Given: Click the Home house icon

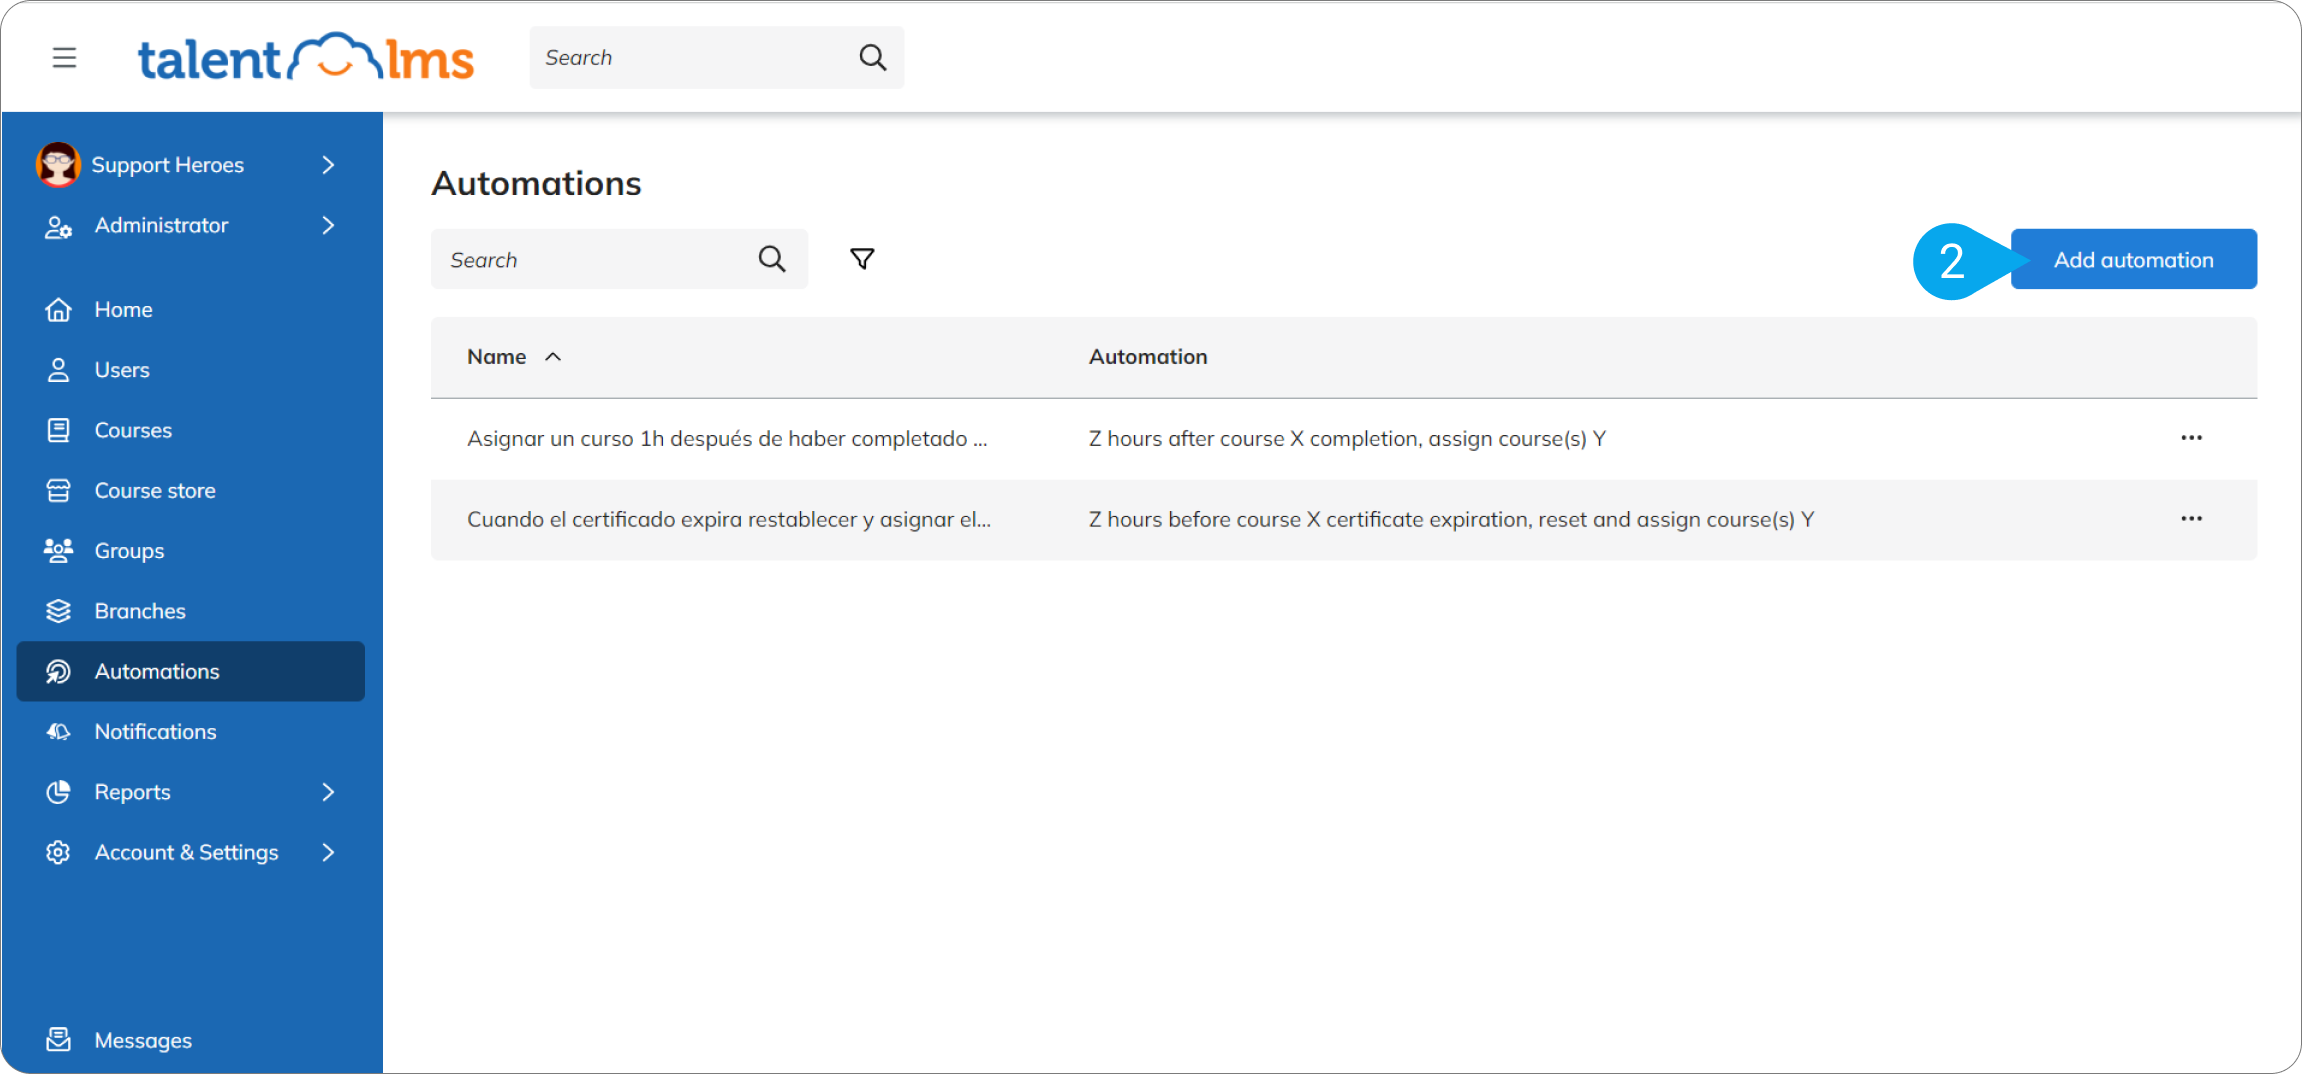Looking at the screenshot, I should [x=58, y=310].
